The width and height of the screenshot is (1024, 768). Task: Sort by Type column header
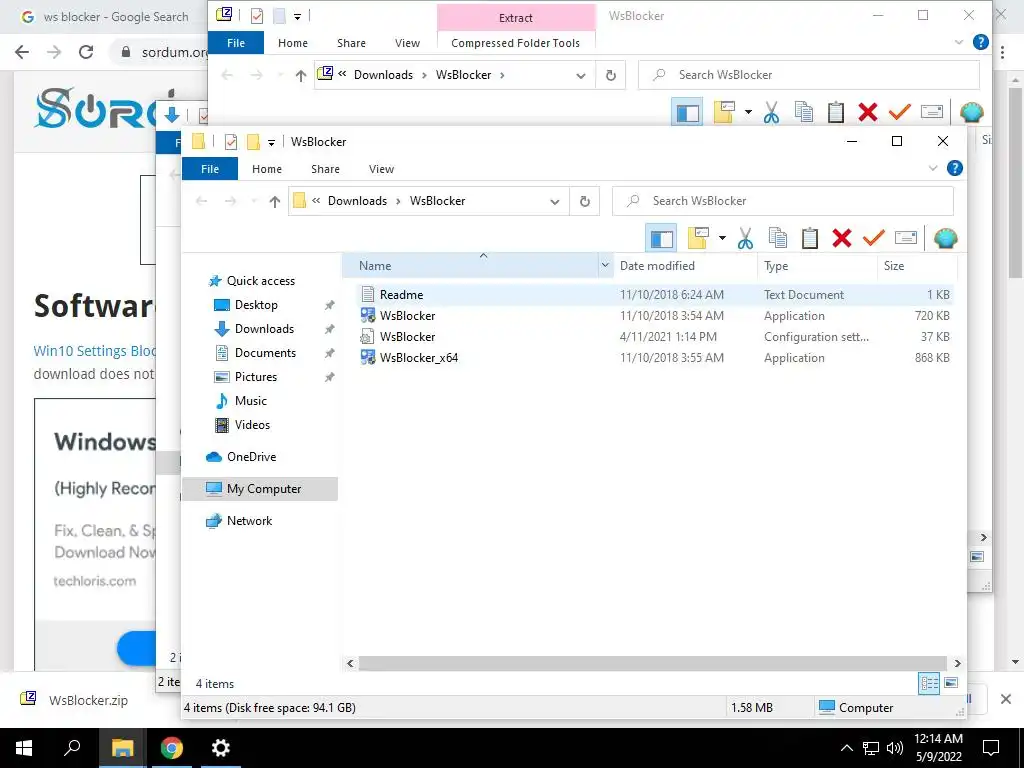817,266
